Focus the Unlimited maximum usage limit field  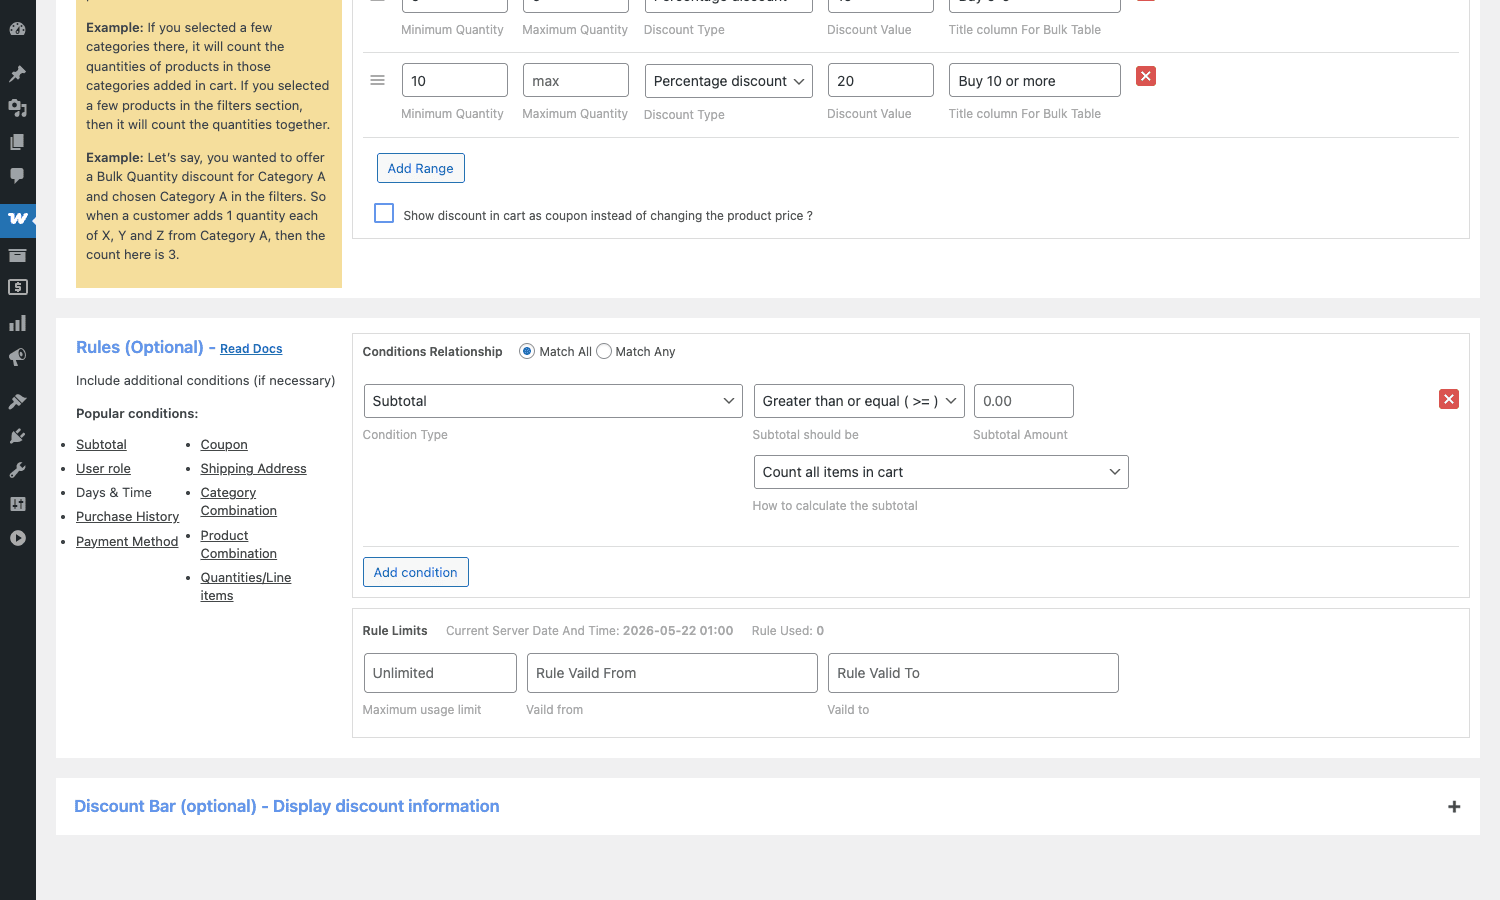pos(440,673)
